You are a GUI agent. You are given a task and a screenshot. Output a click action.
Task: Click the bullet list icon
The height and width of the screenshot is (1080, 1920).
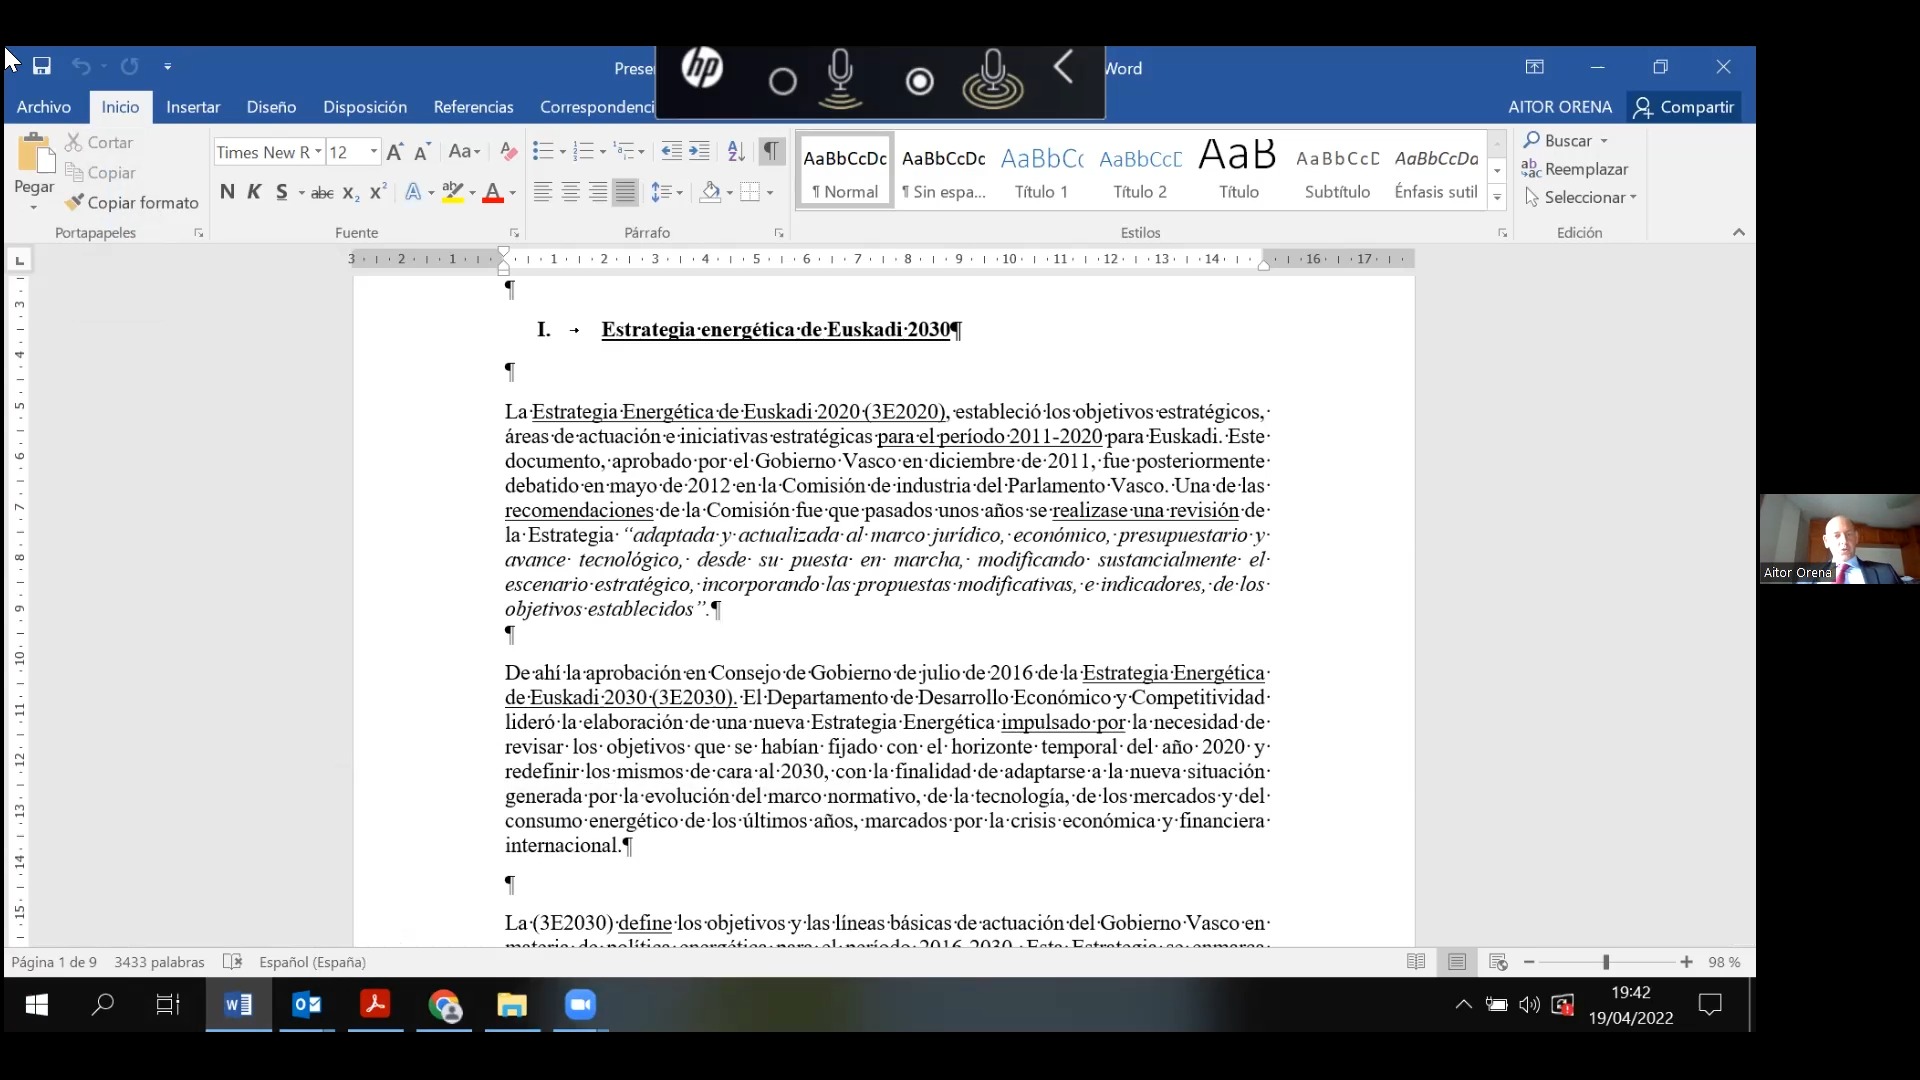tap(543, 151)
